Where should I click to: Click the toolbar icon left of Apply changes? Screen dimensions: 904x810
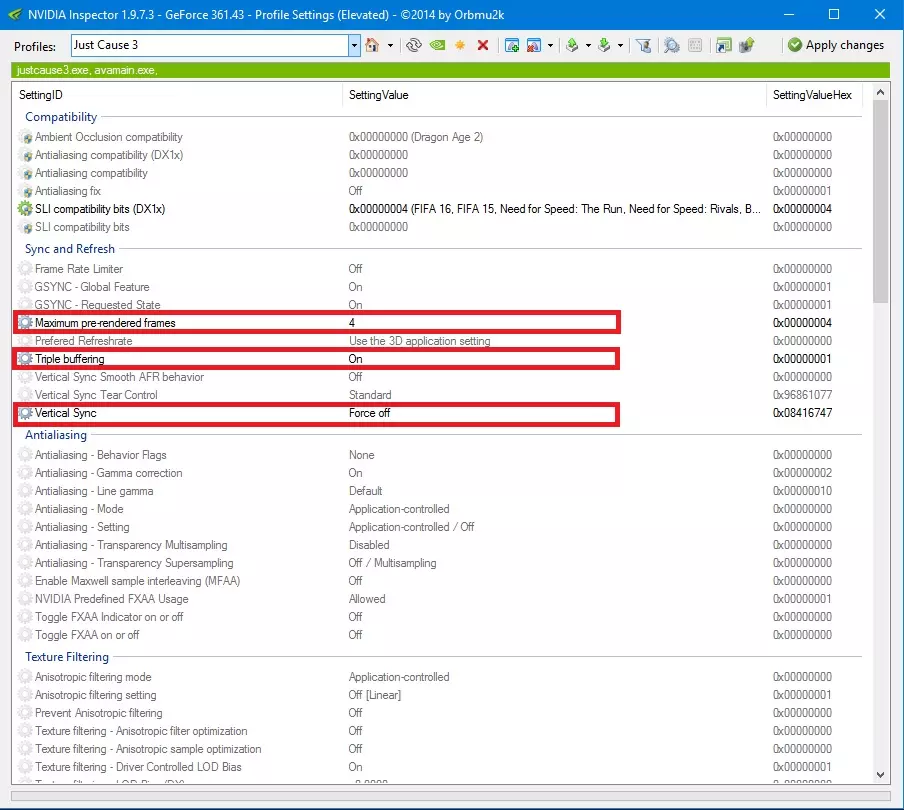tap(747, 45)
